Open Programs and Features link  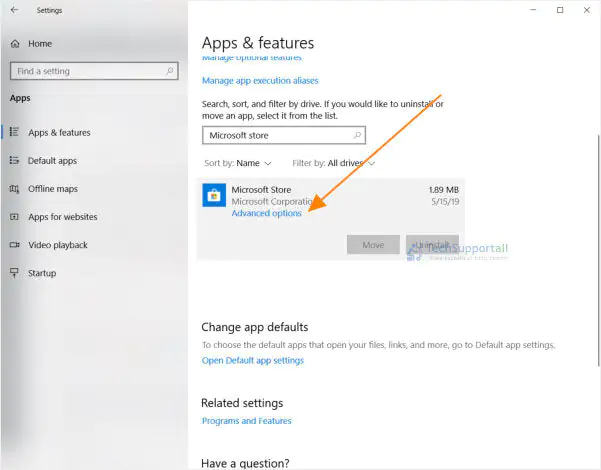point(246,421)
